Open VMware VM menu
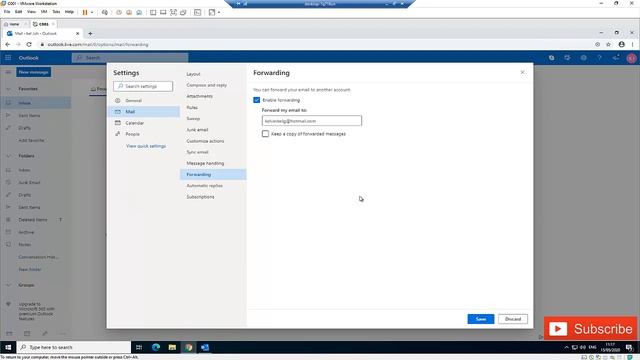The image size is (640, 360). pos(44,12)
